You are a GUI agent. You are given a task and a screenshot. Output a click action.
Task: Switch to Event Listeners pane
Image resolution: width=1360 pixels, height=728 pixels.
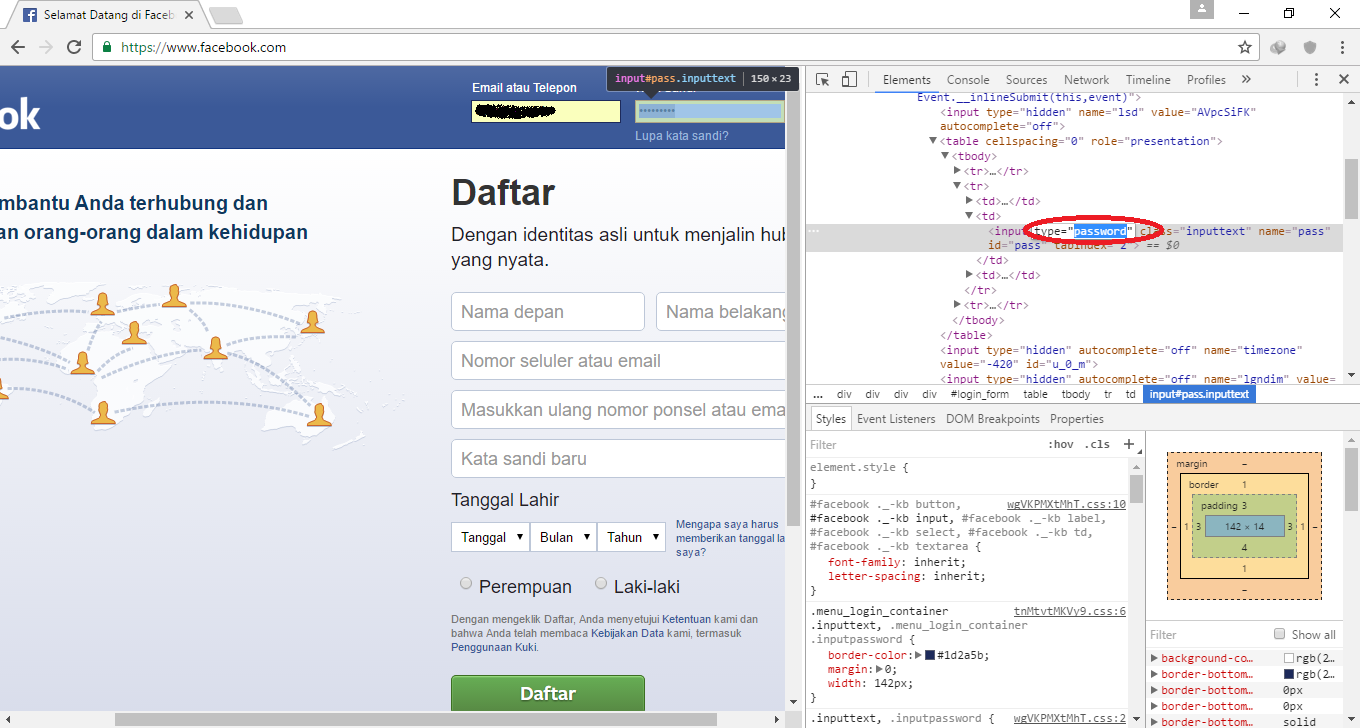[896, 419]
